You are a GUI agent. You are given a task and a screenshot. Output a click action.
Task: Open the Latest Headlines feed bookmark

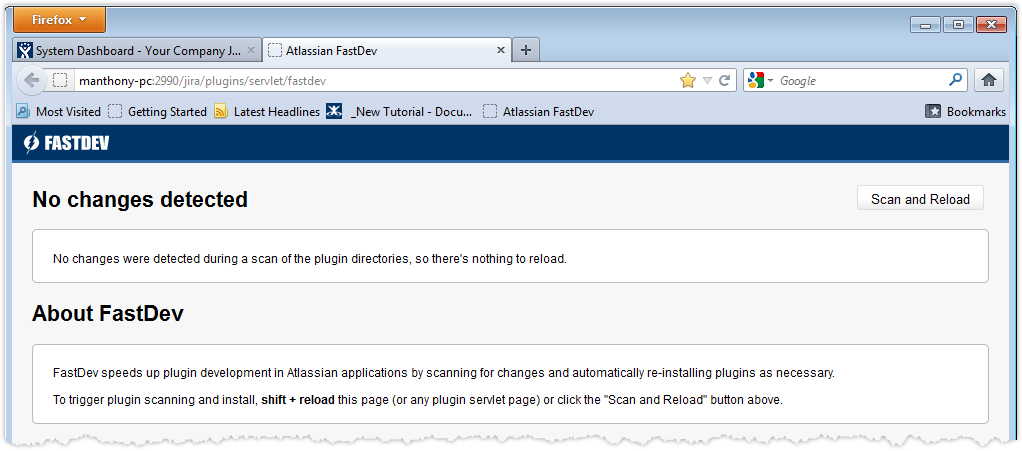pos(267,112)
